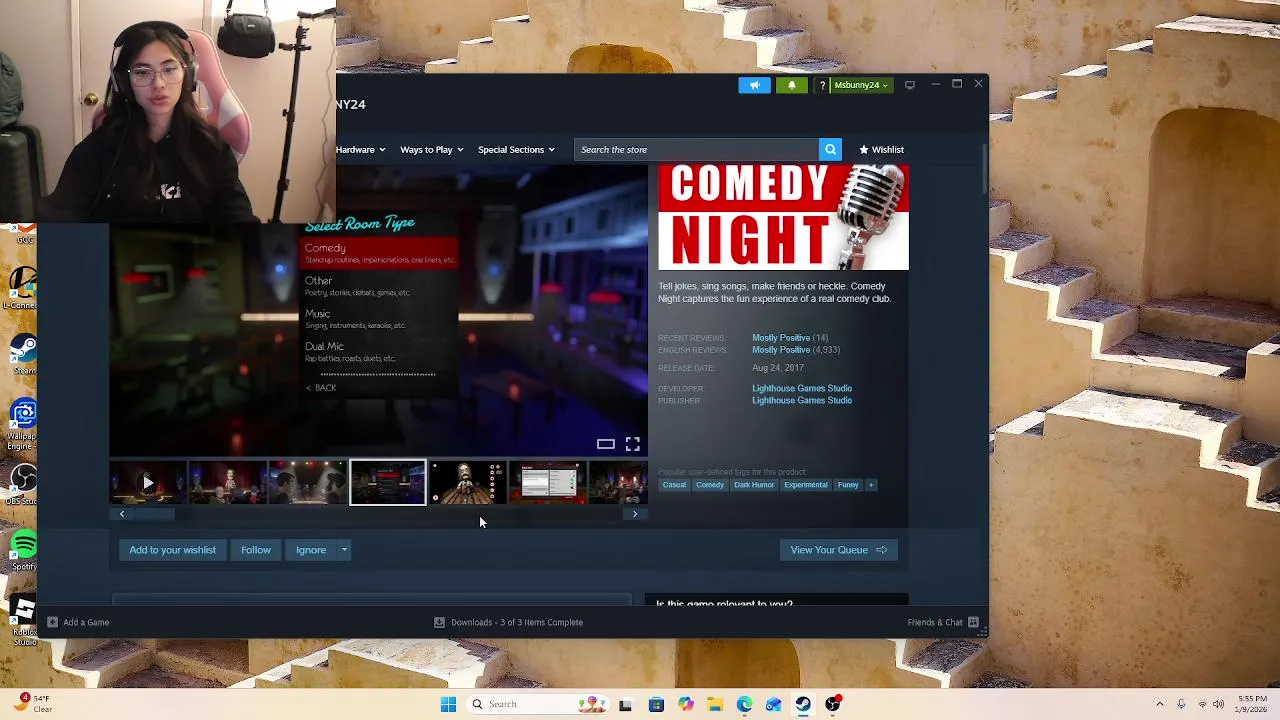Open the Roblox Studio desktop shortcut
Image resolution: width=1280 pixels, height=720 pixels.
23,618
